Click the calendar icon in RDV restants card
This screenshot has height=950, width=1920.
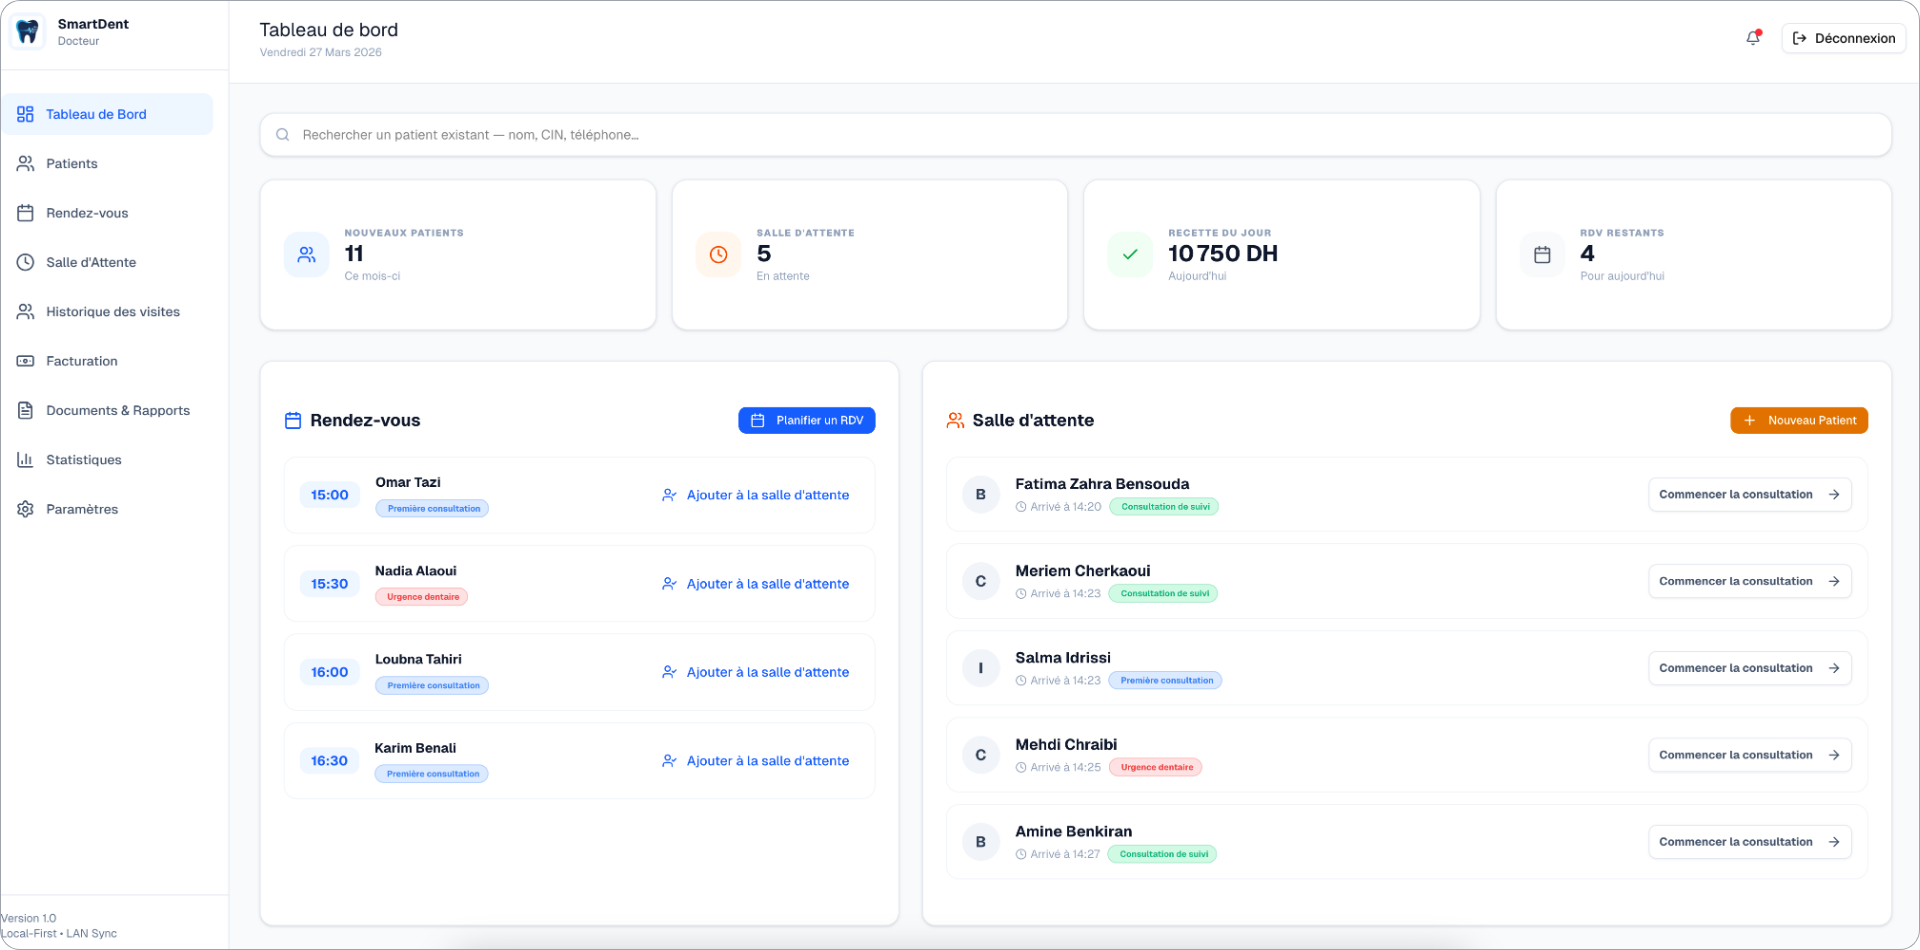[x=1542, y=255]
